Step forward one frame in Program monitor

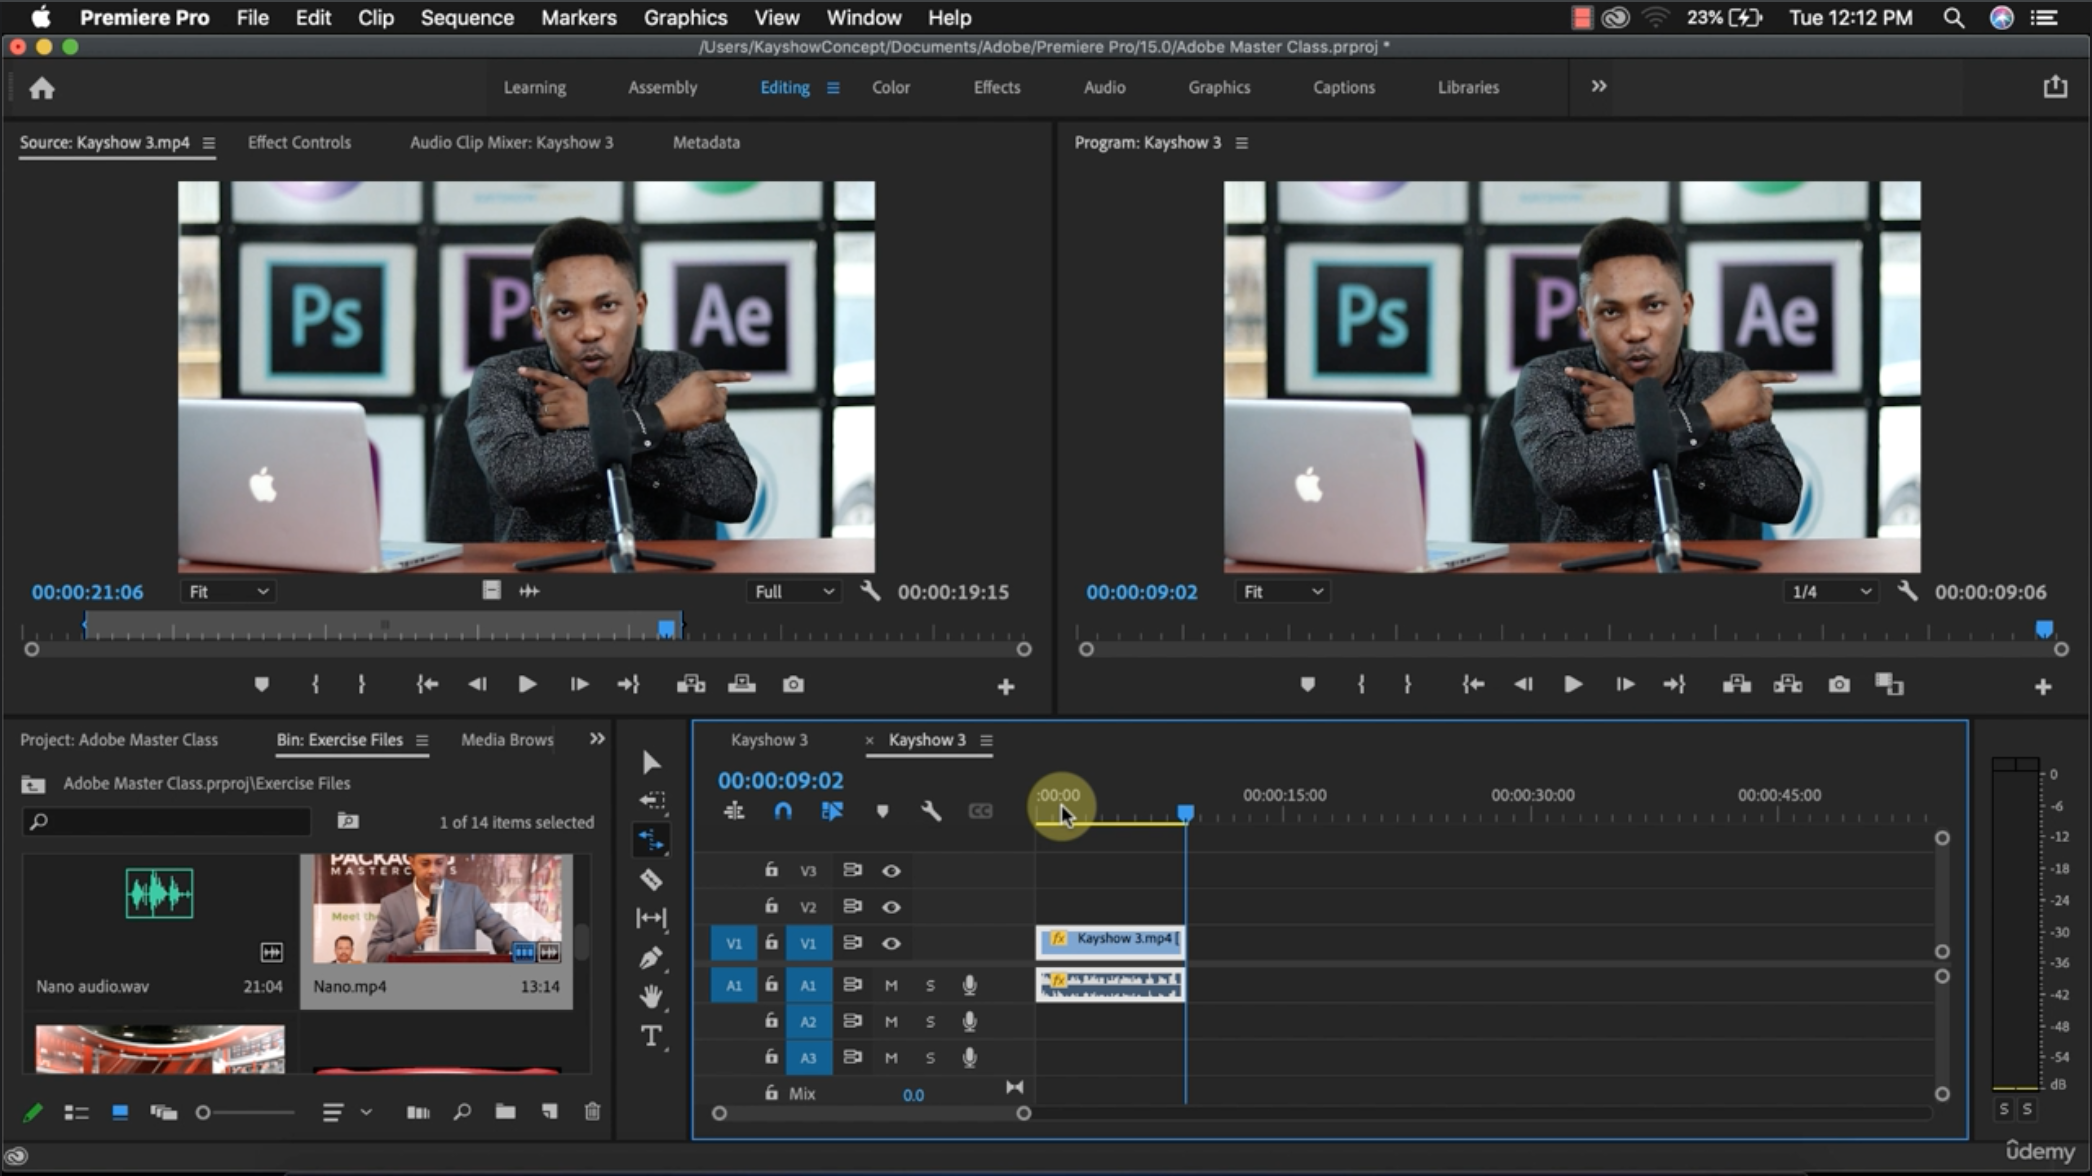coord(1624,685)
